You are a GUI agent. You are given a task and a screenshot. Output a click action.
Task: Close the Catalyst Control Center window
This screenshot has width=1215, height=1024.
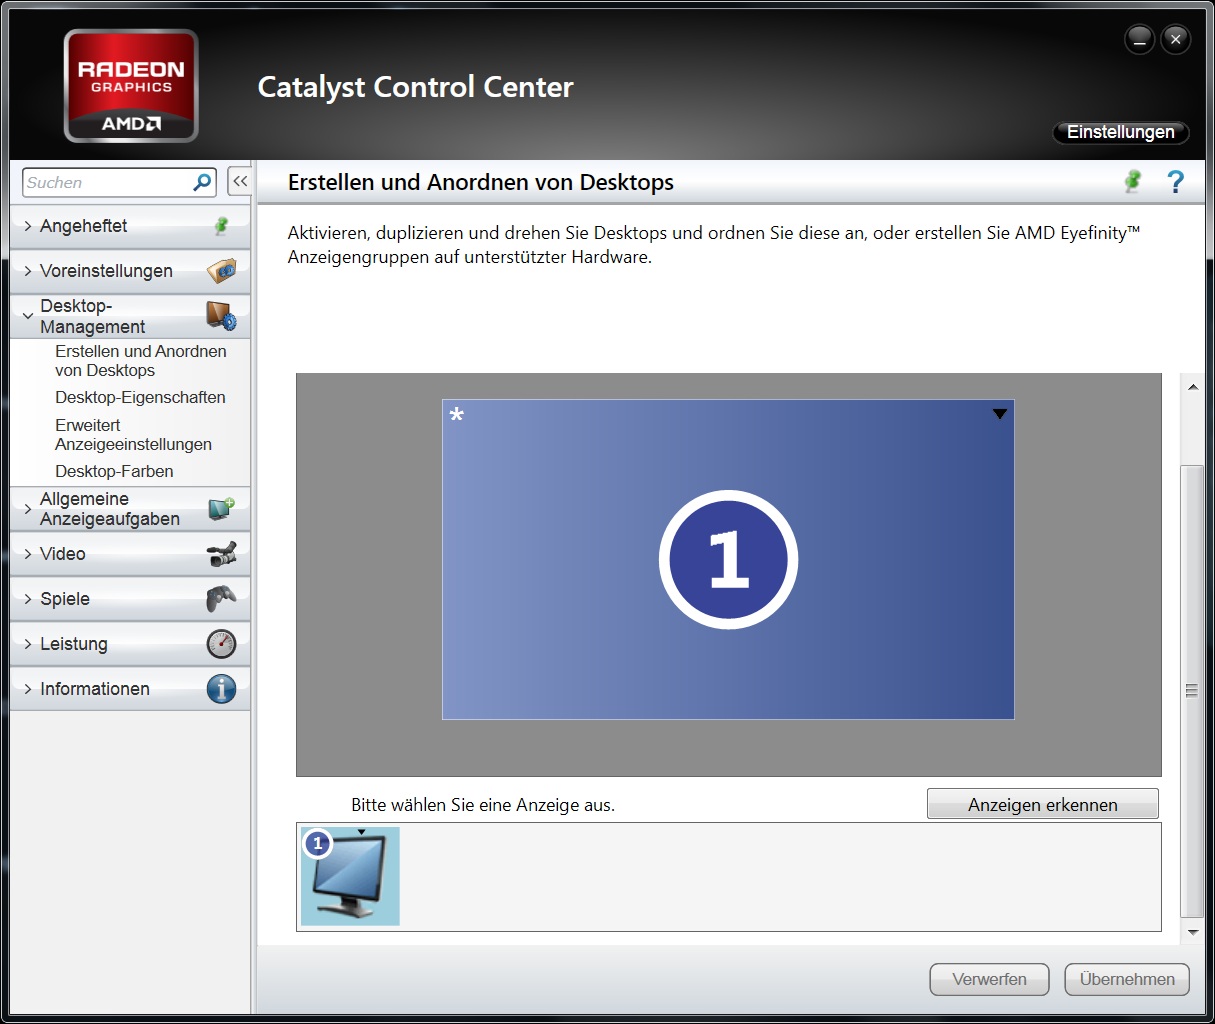1176,40
